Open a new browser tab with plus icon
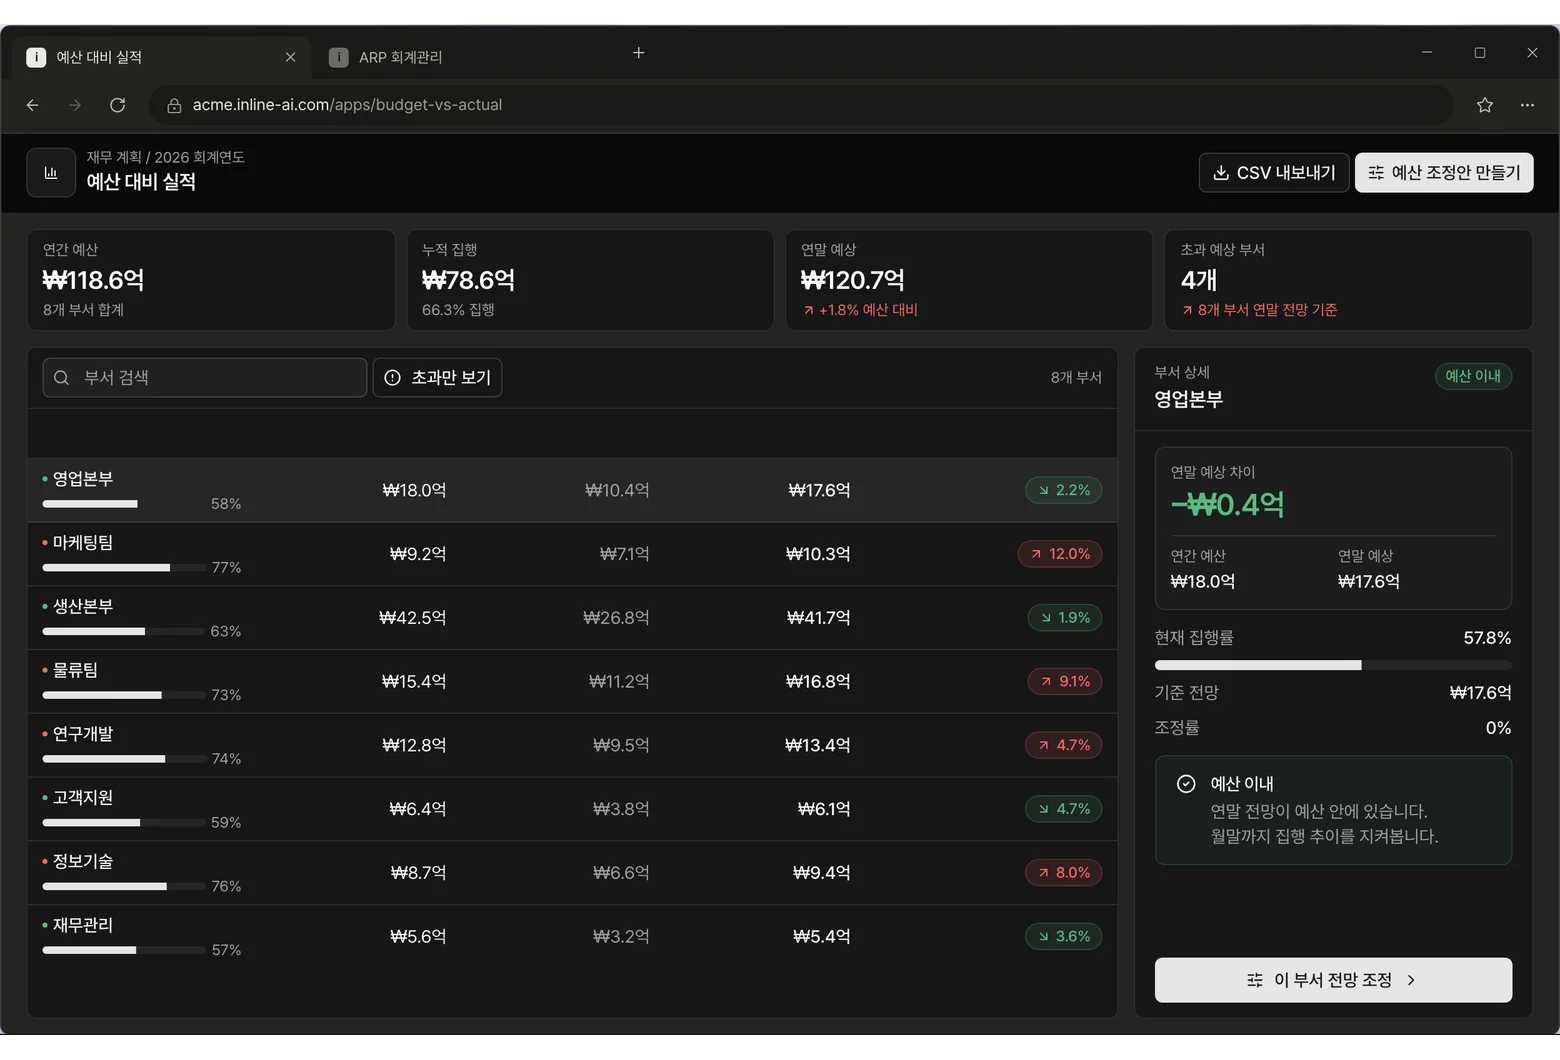Image resolution: width=1560 pixels, height=1060 pixels. pyautogui.click(x=639, y=53)
